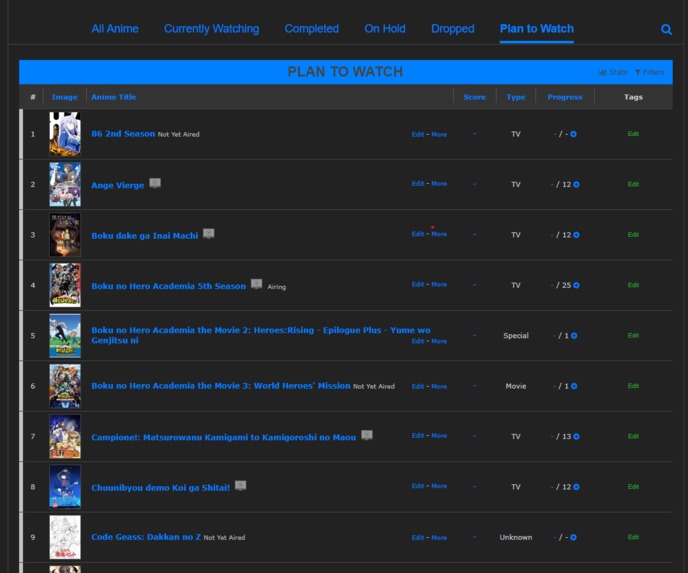Click video icon next to Chuunibyou title

coord(240,485)
